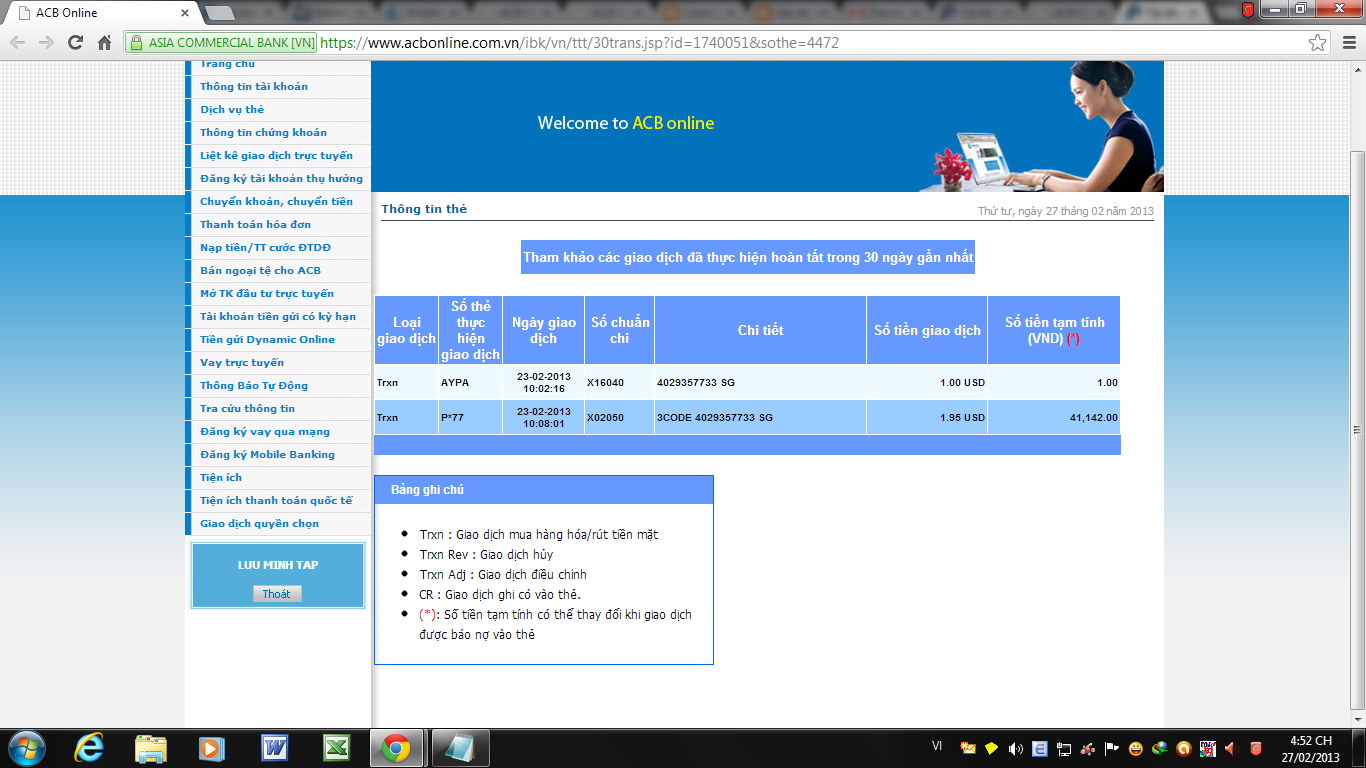The width and height of the screenshot is (1366, 768).
Task: Open the blue E tray icon
Action: coord(1040,748)
